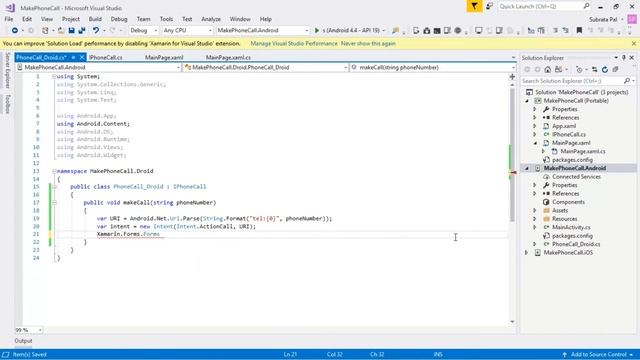
Task: Collapse the PhoneCall_Droid class outline
Action: (x=54, y=187)
